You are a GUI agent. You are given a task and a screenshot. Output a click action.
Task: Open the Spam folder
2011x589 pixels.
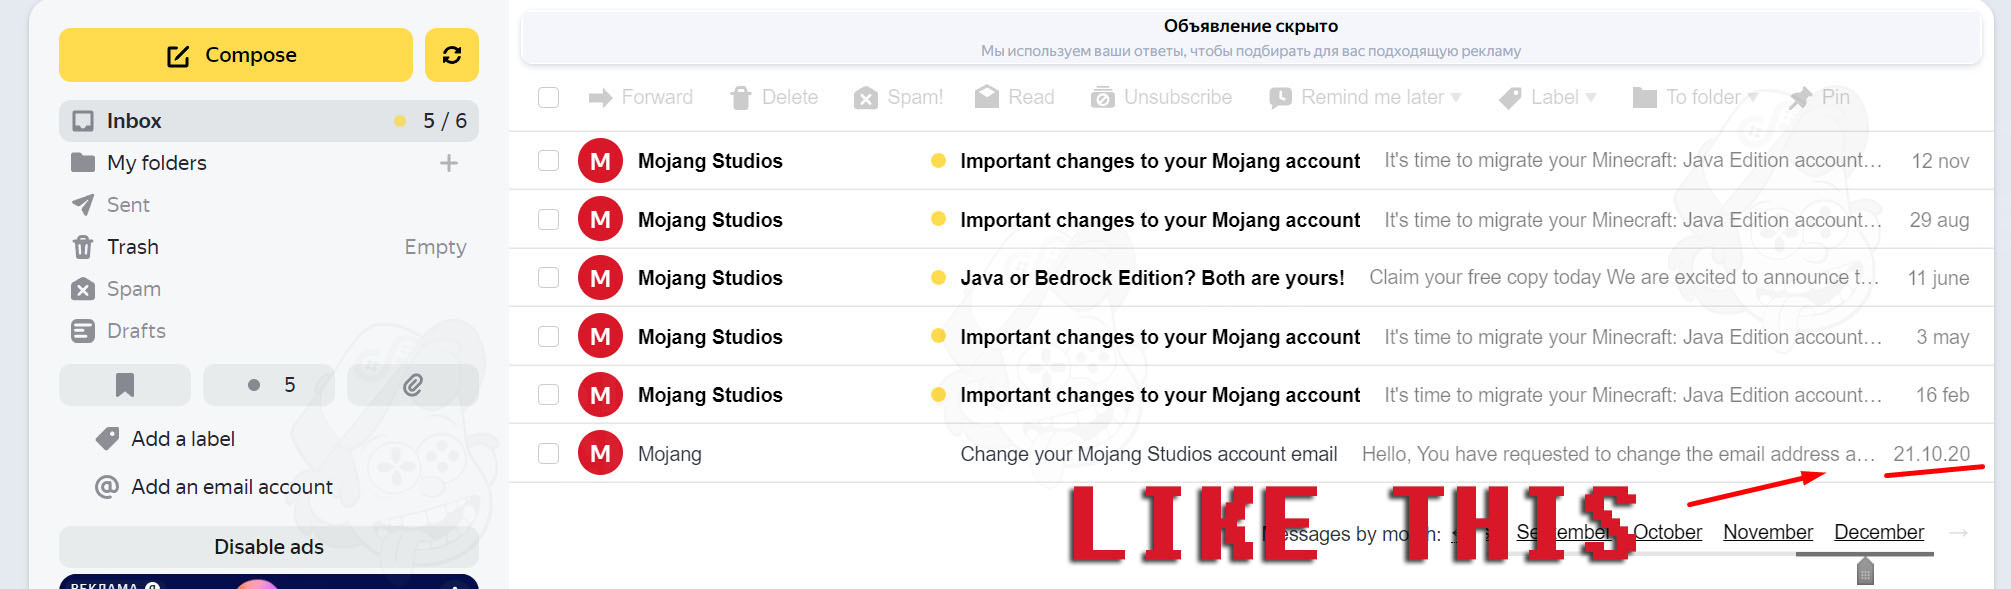point(134,289)
